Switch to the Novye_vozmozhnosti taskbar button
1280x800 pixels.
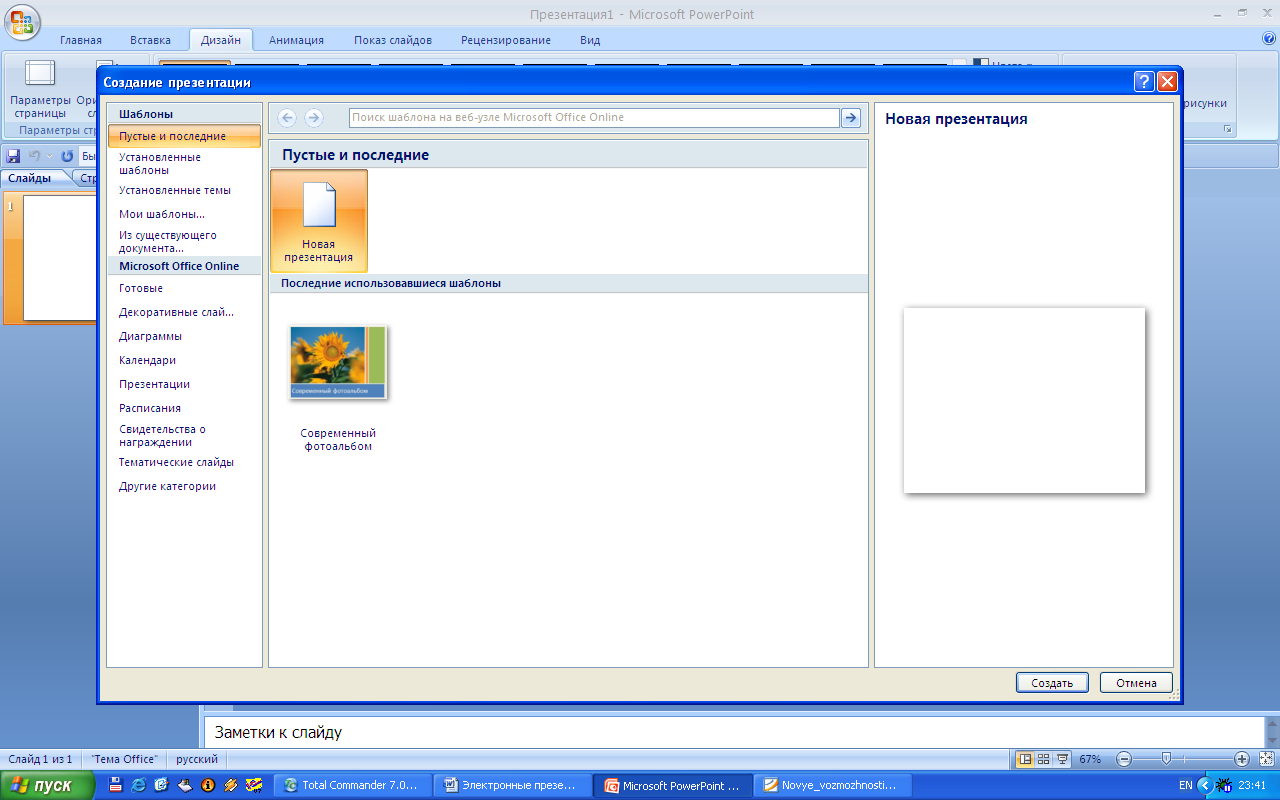click(x=833, y=785)
